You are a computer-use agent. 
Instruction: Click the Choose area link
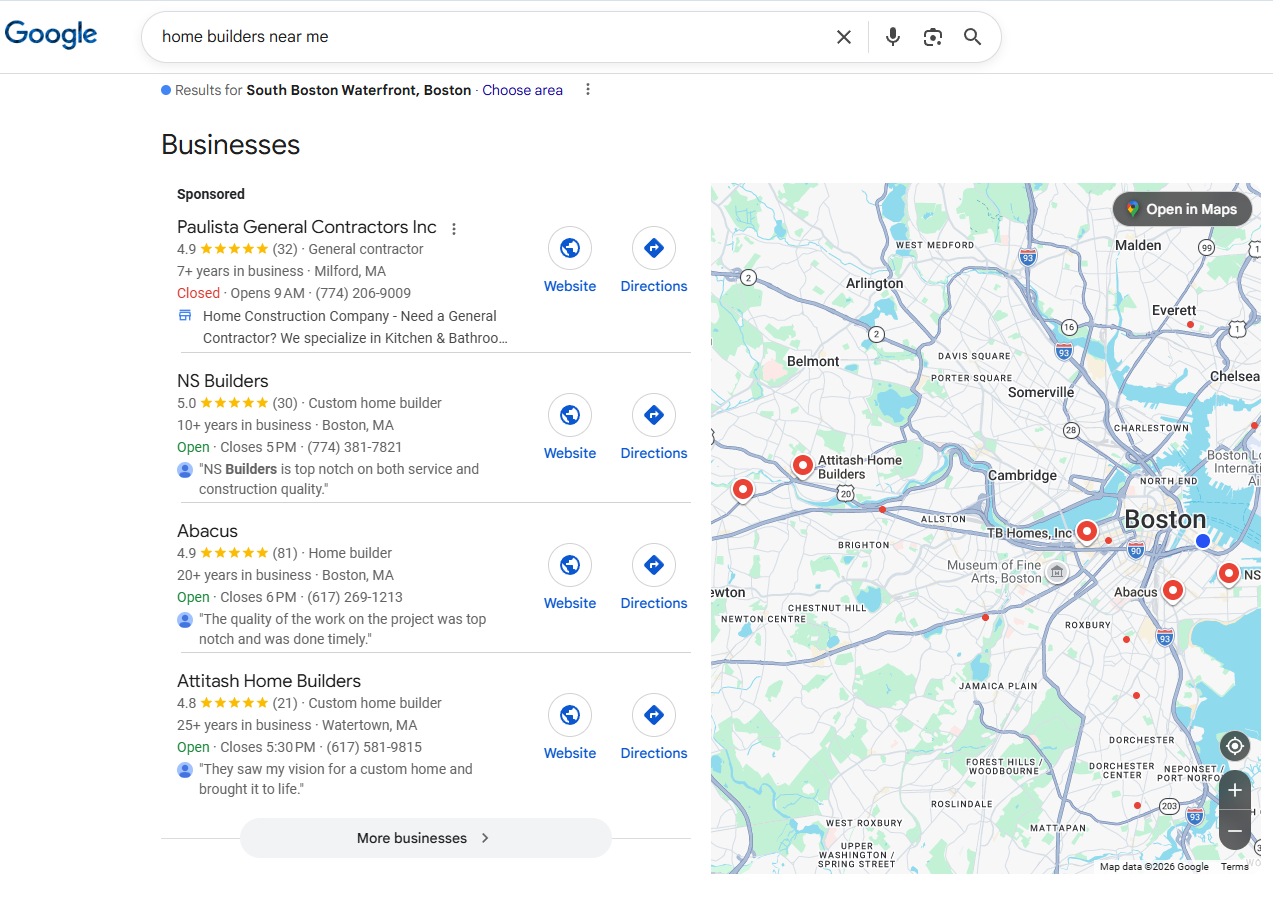click(x=522, y=90)
